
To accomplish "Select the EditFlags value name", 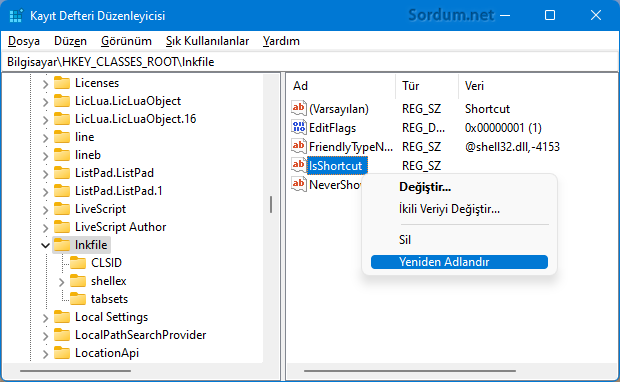I will click(x=333, y=128).
